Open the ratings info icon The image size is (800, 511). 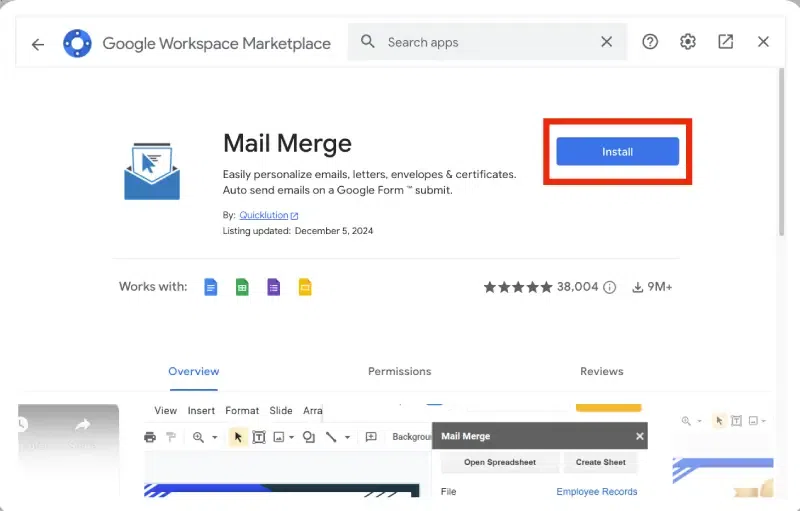pos(610,288)
